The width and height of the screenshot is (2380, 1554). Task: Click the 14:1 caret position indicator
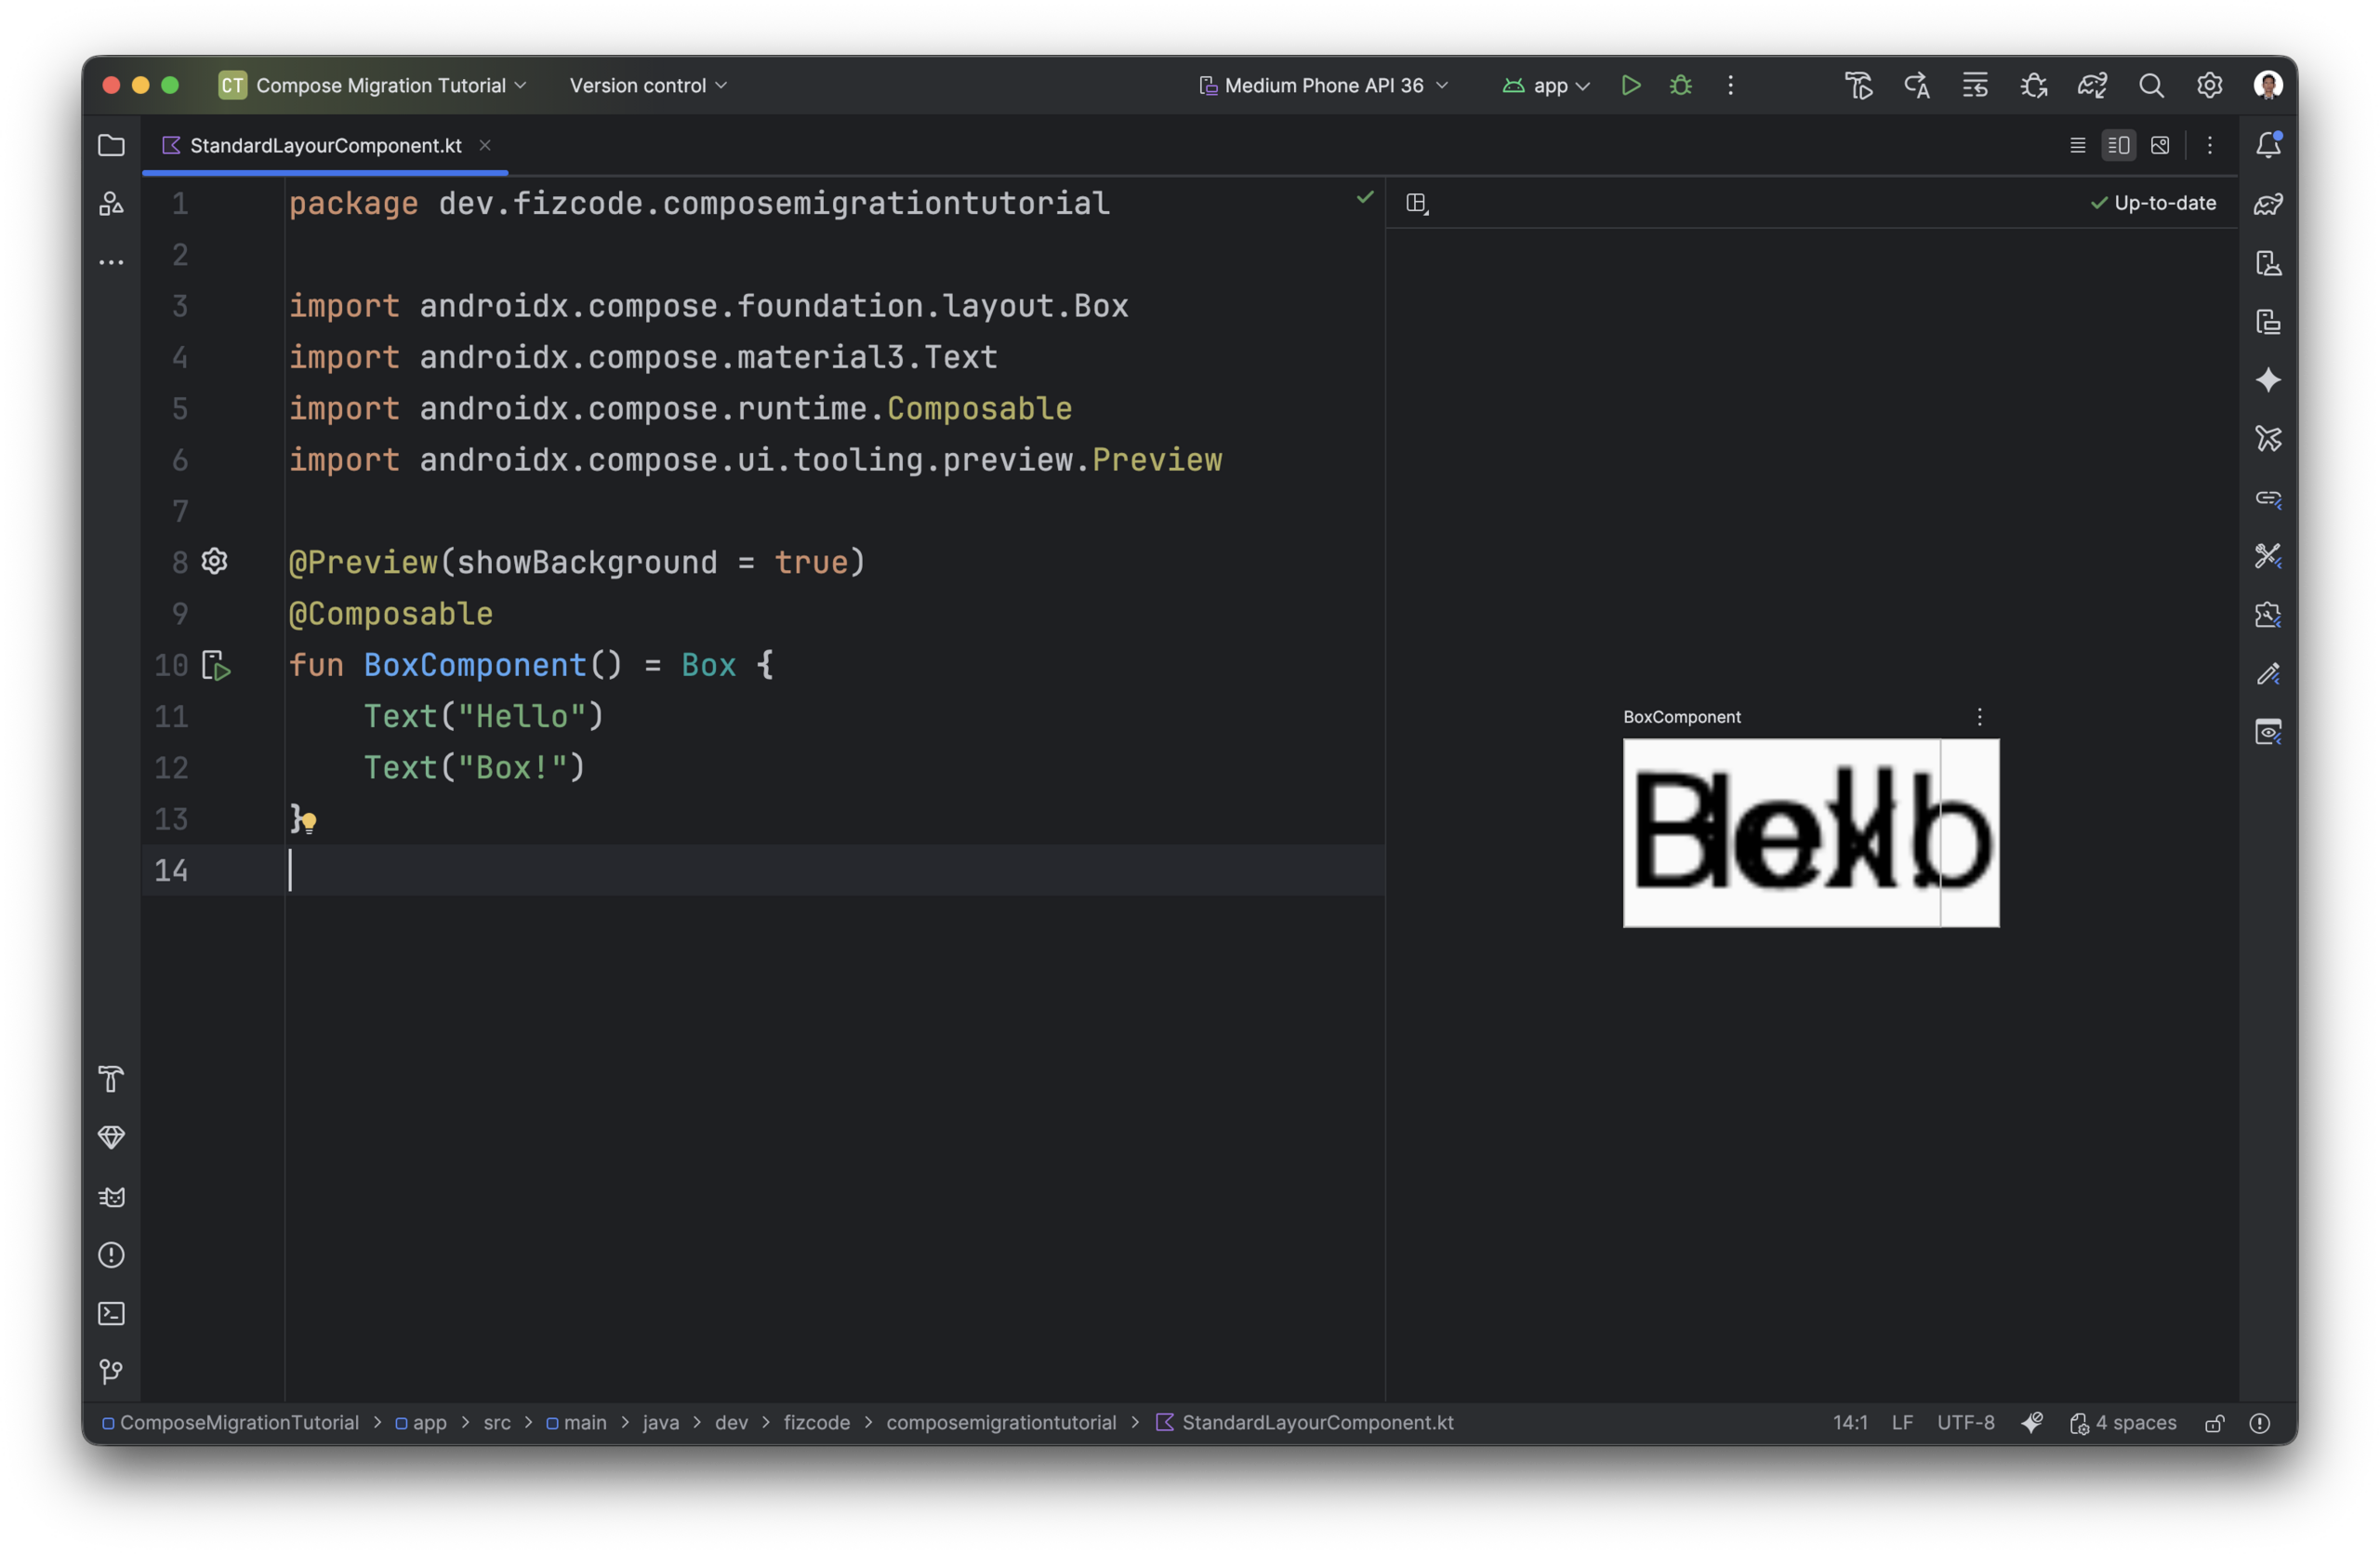[x=1850, y=1422]
